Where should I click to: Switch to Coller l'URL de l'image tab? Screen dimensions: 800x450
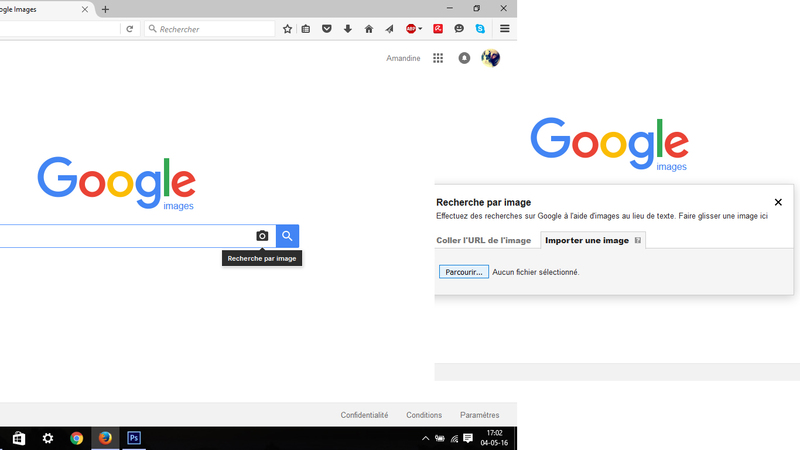483,240
